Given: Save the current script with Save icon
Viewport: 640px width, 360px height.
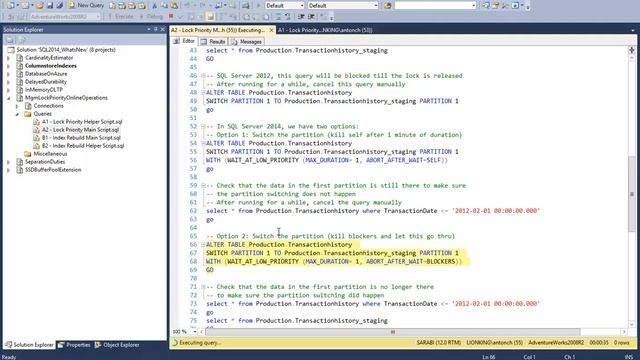Looking at the screenshot, I should (x=50, y=6).
